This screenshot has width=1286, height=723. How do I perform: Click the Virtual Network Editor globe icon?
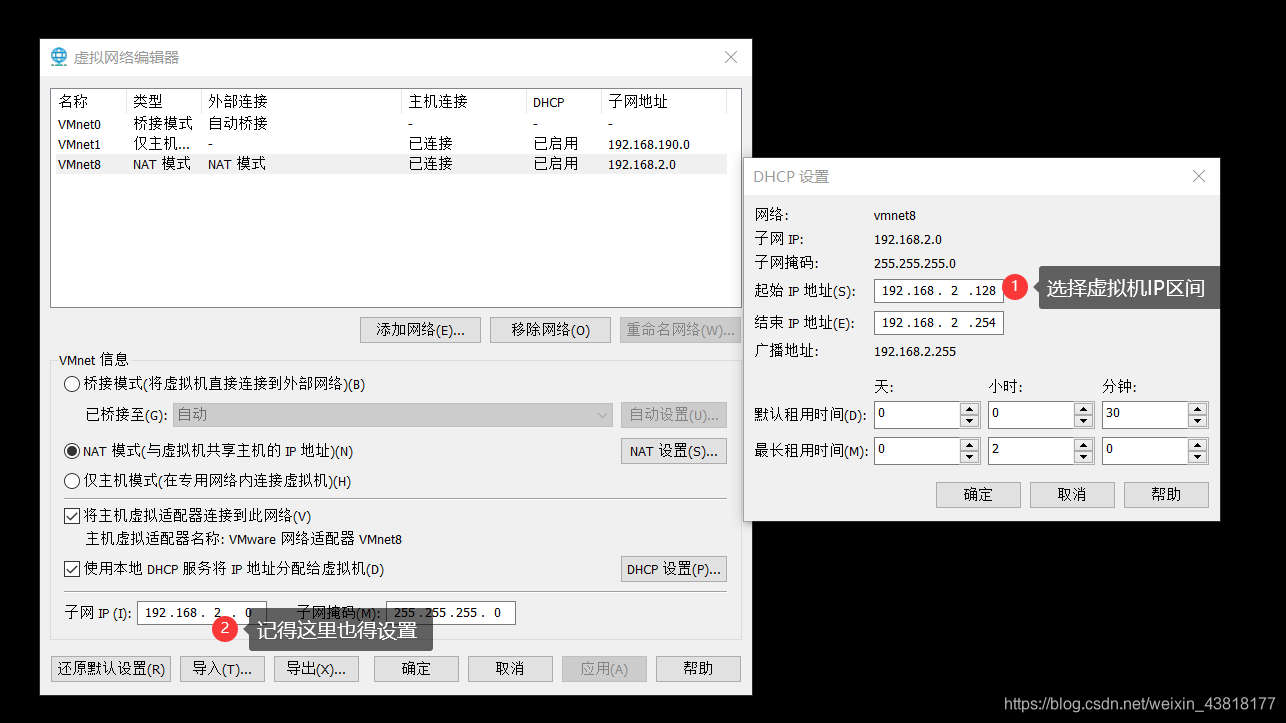click(x=59, y=57)
